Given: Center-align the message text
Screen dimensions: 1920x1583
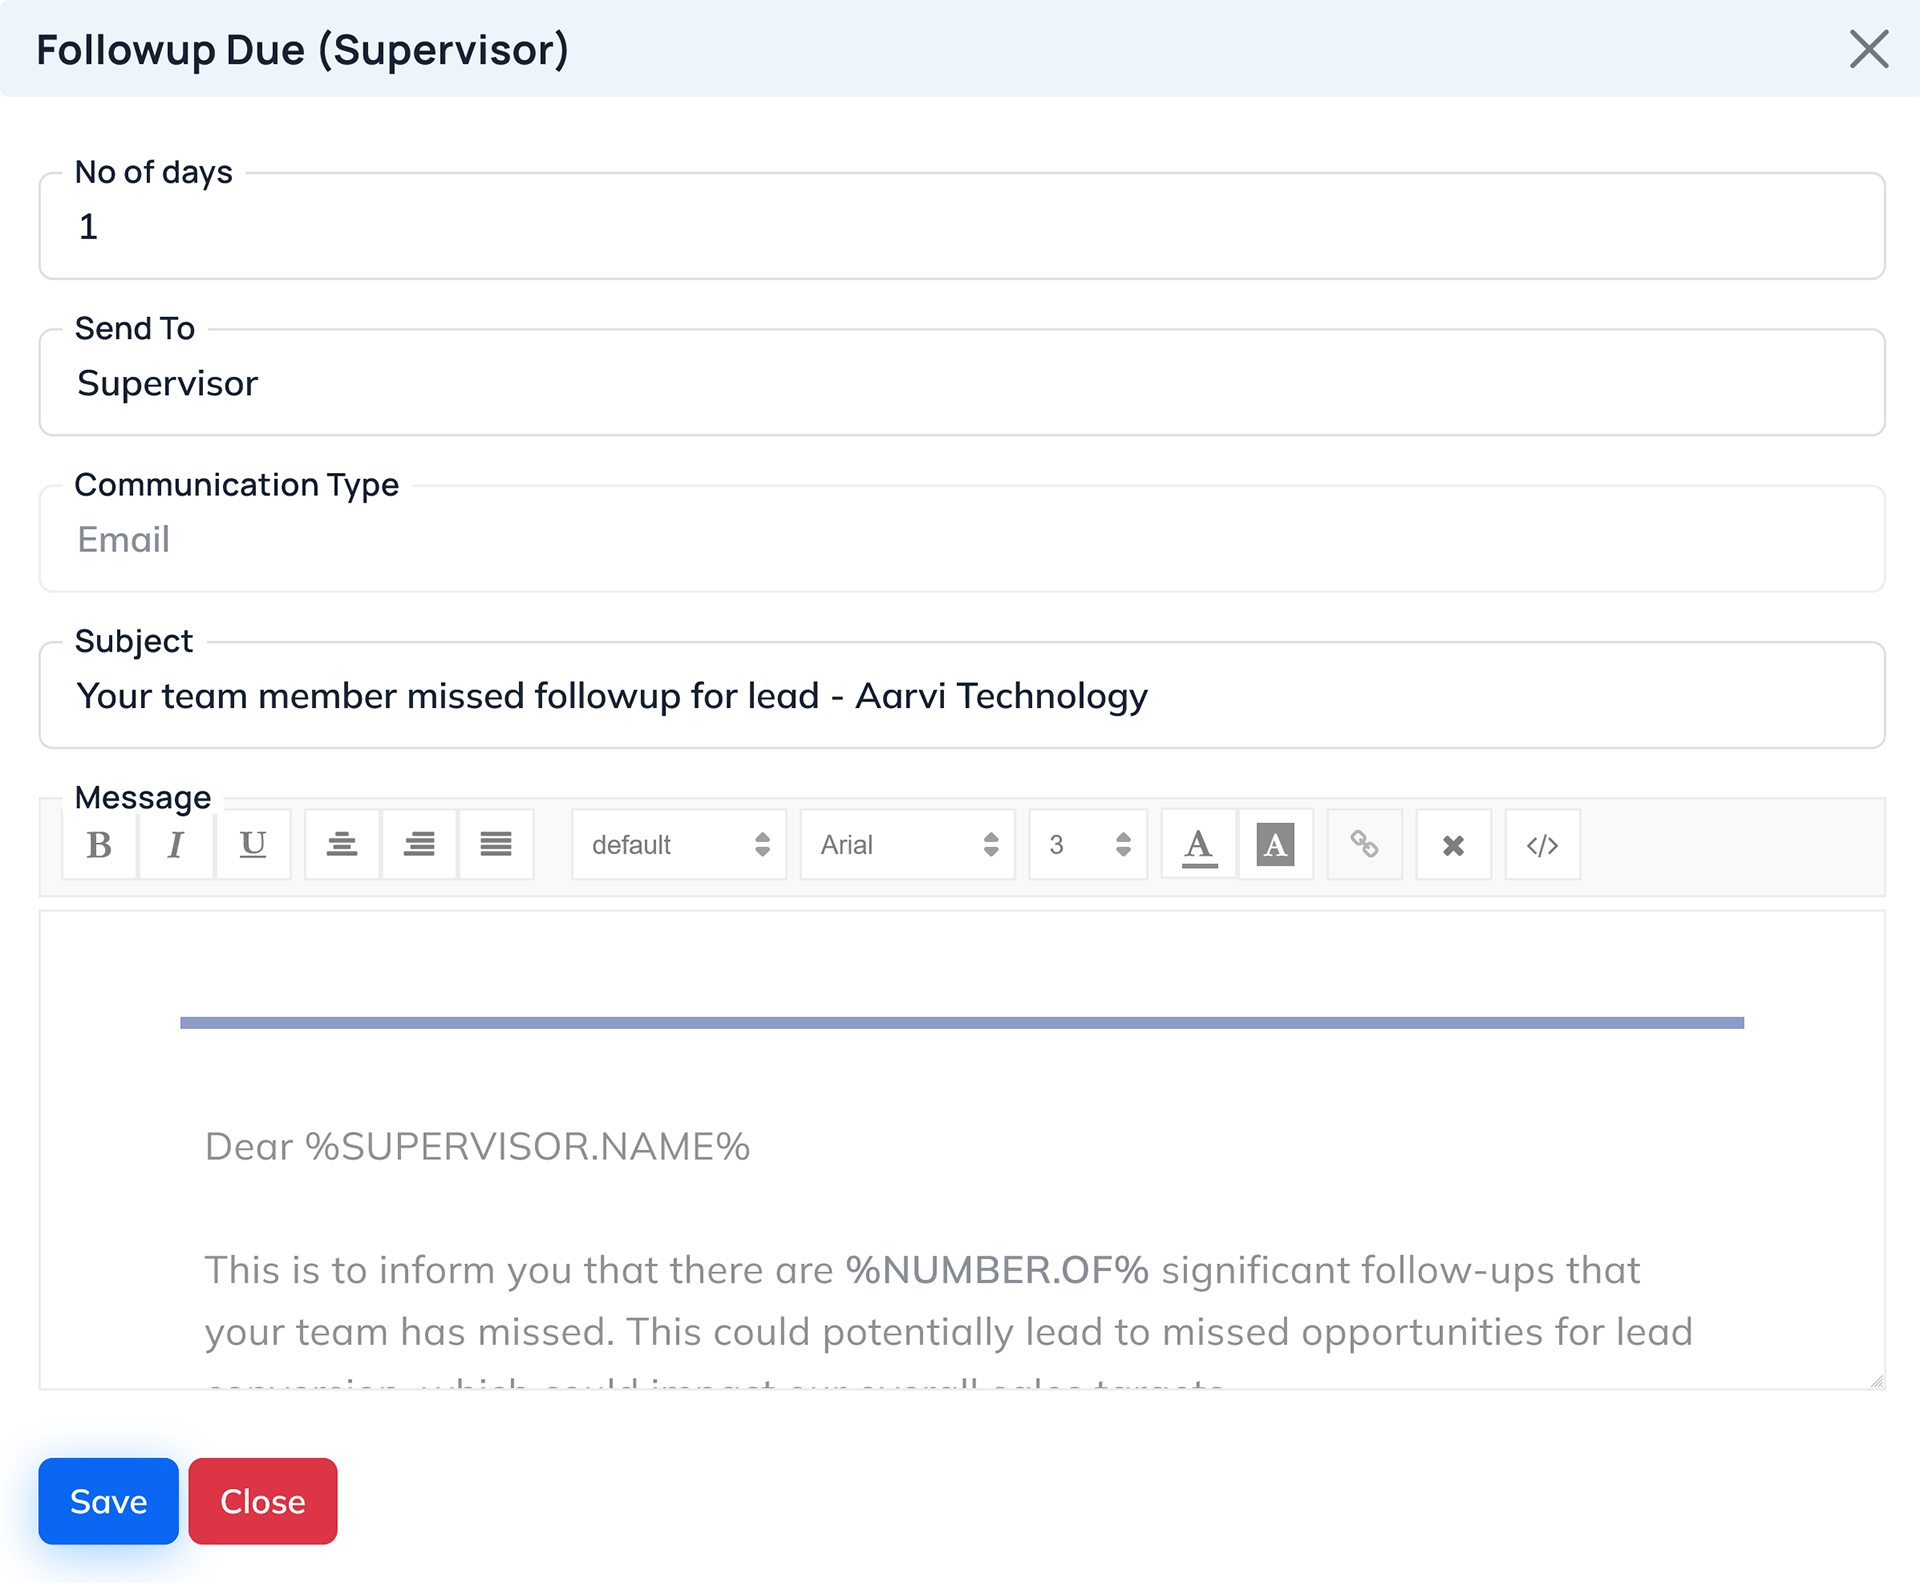Looking at the screenshot, I should click(342, 845).
